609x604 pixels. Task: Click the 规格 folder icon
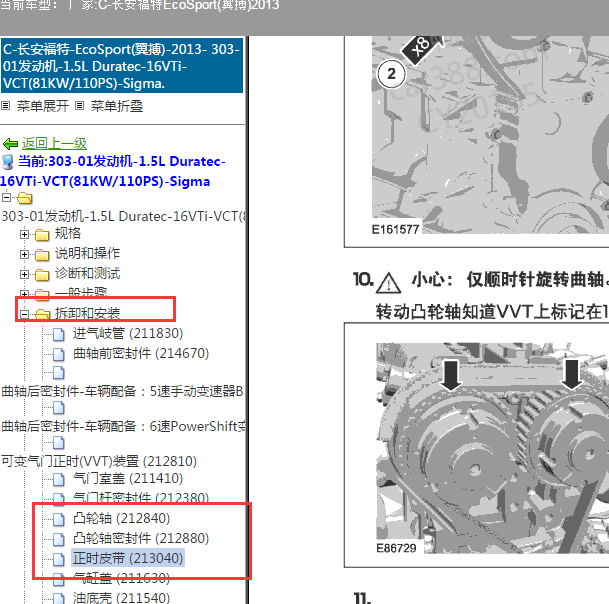[42, 235]
